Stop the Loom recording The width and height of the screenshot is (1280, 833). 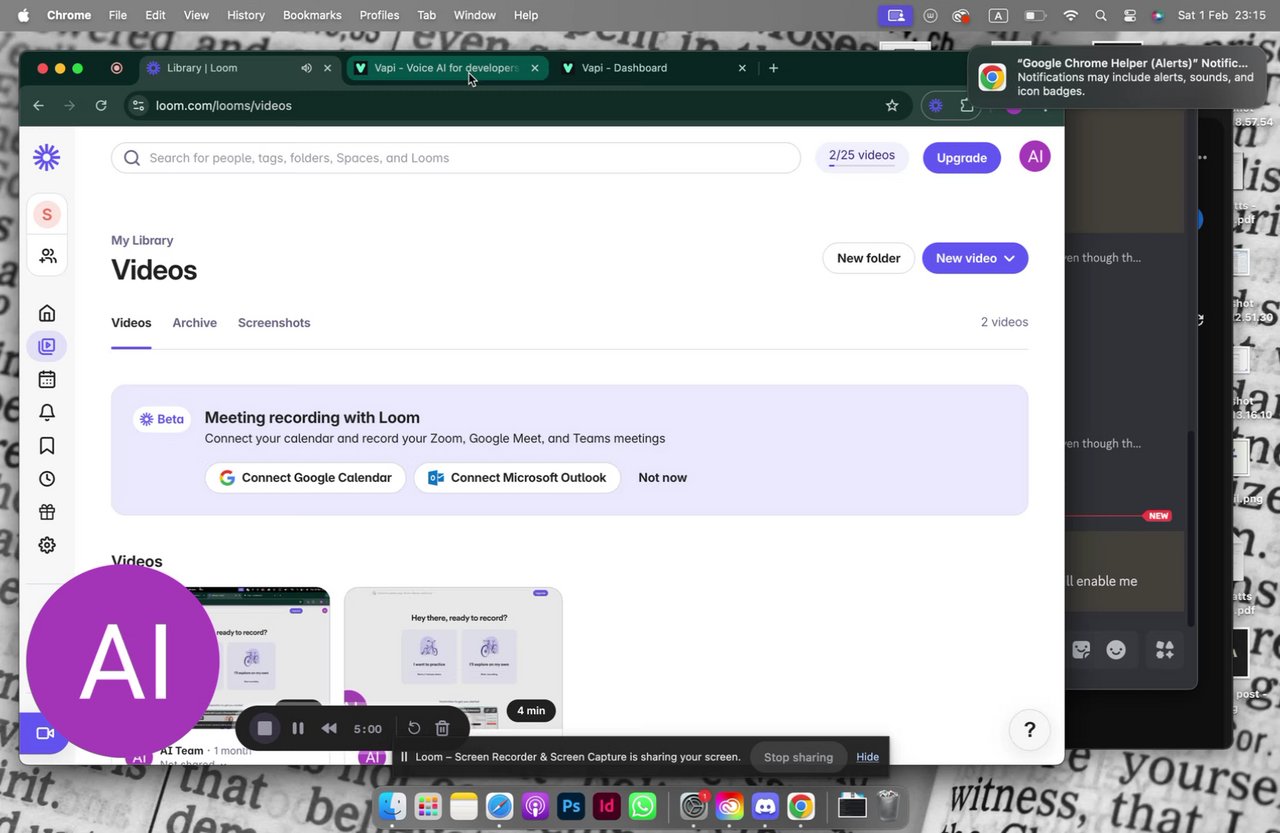pyautogui.click(x=265, y=728)
